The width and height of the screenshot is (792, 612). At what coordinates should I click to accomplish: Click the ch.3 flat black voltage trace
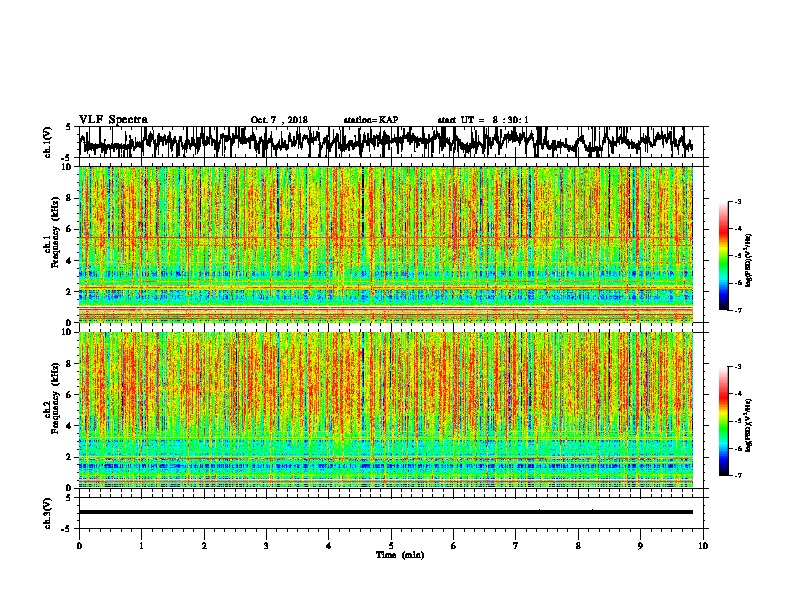(x=386, y=512)
